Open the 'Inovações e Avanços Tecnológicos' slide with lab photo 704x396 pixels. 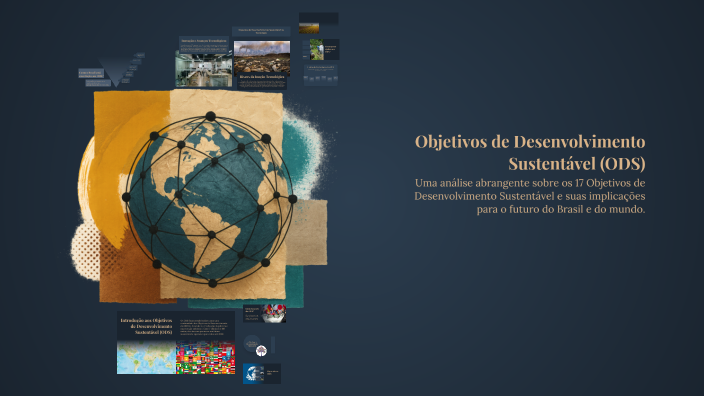[204, 62]
